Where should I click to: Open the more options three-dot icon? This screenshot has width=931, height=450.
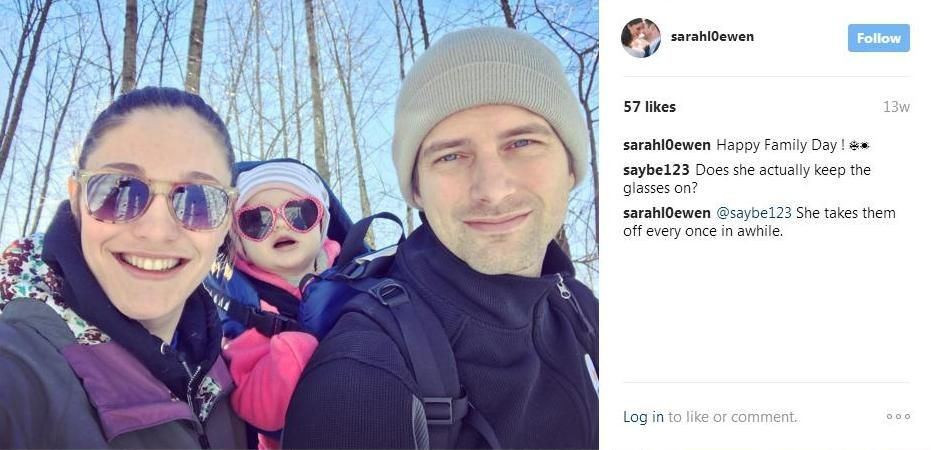(x=898, y=417)
